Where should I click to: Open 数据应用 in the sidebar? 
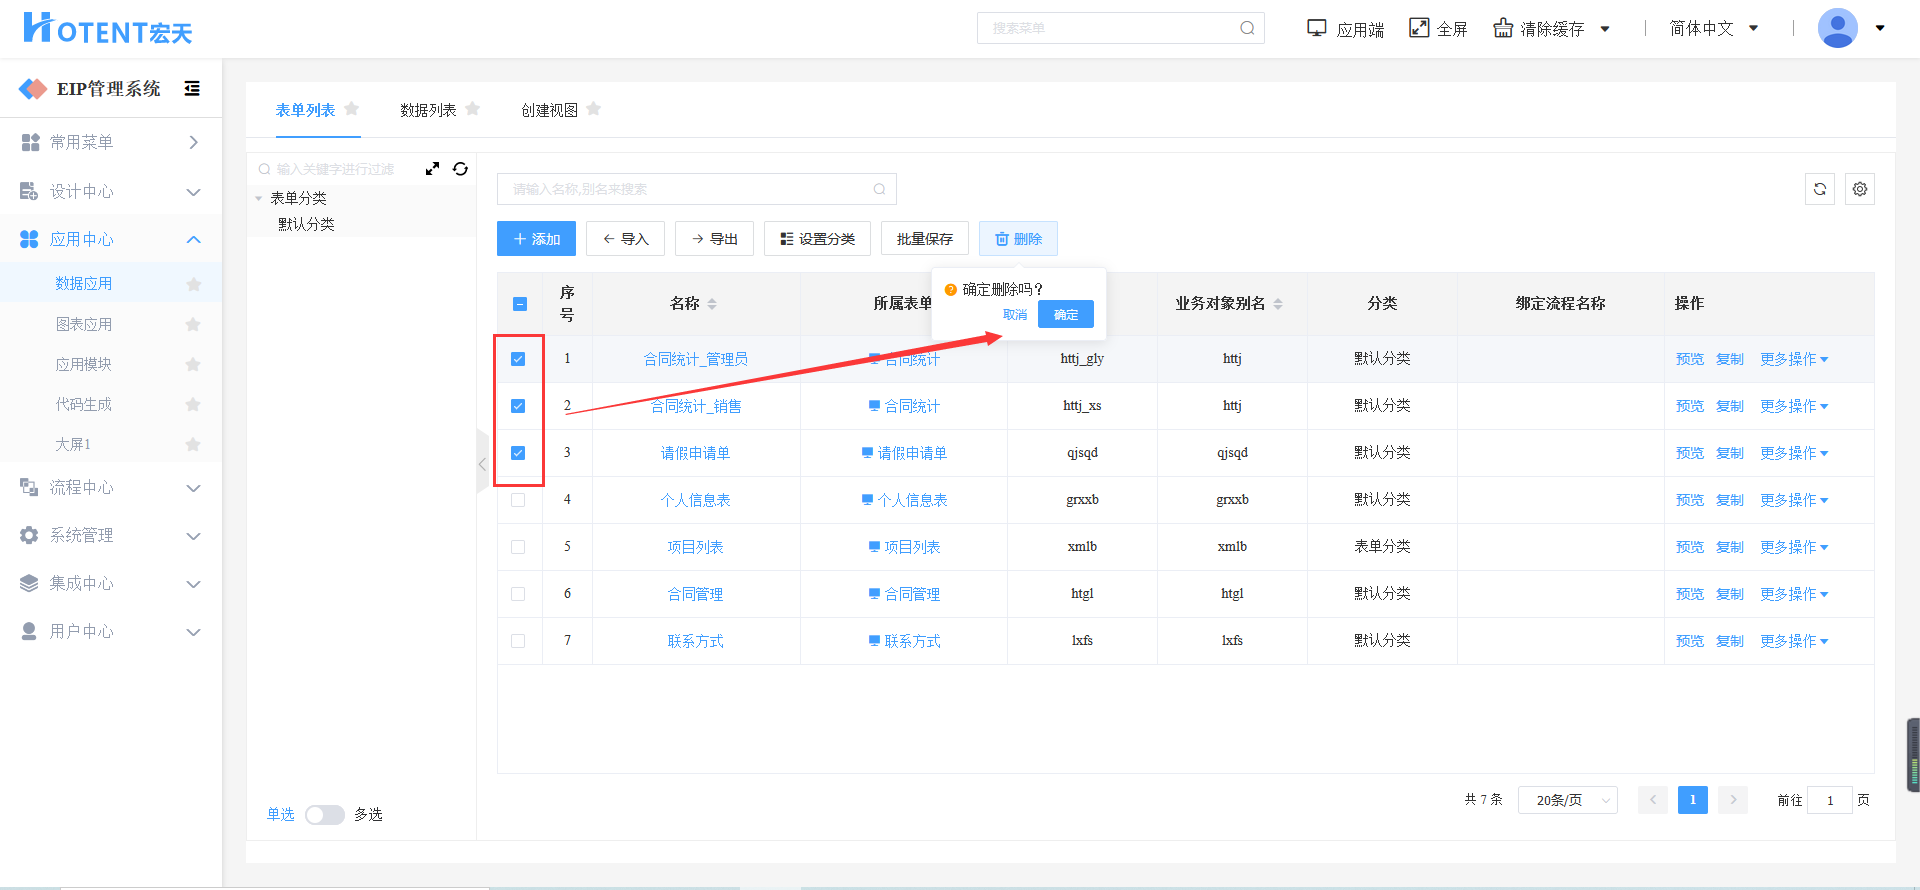click(x=84, y=284)
